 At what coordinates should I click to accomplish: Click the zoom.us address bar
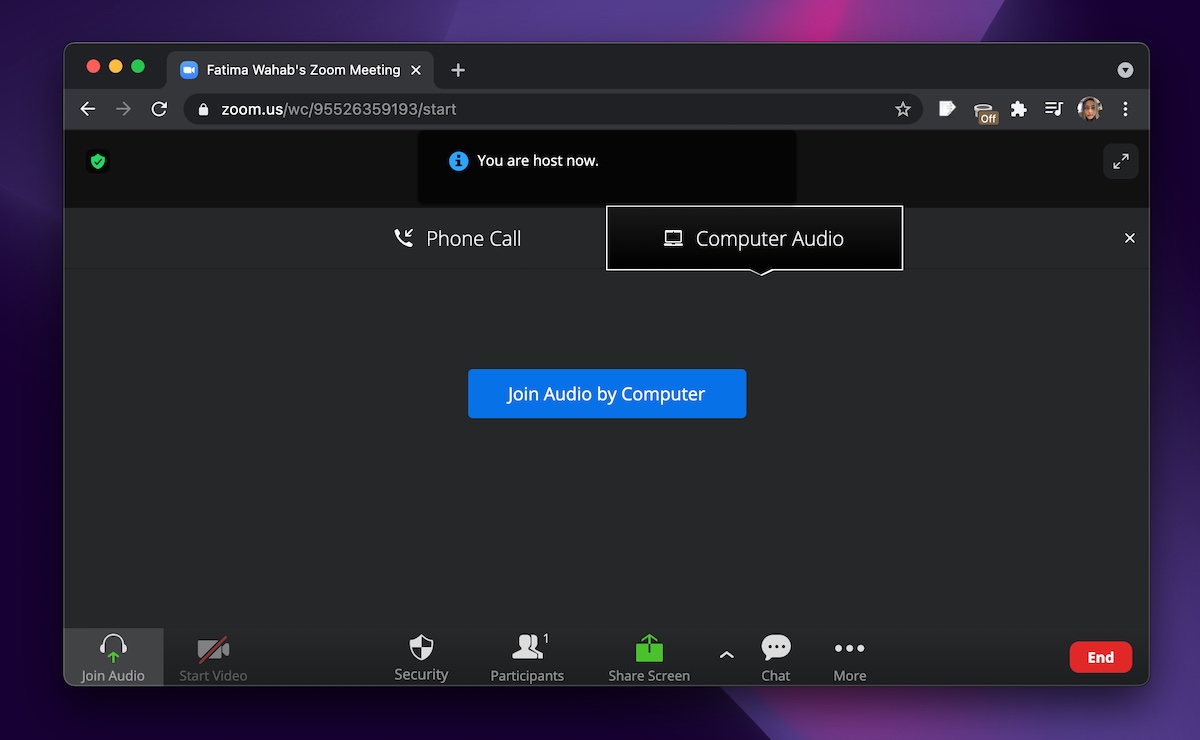554,109
